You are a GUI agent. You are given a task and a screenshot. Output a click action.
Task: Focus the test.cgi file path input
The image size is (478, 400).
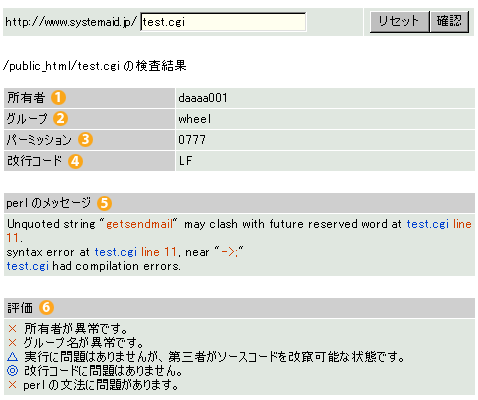tap(223, 22)
